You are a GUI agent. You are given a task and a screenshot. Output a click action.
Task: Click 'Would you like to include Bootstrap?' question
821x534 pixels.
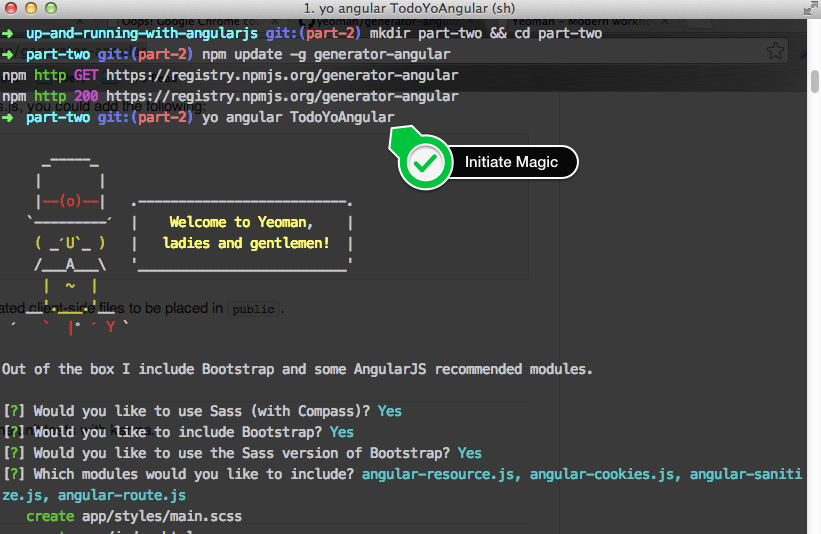(178, 432)
